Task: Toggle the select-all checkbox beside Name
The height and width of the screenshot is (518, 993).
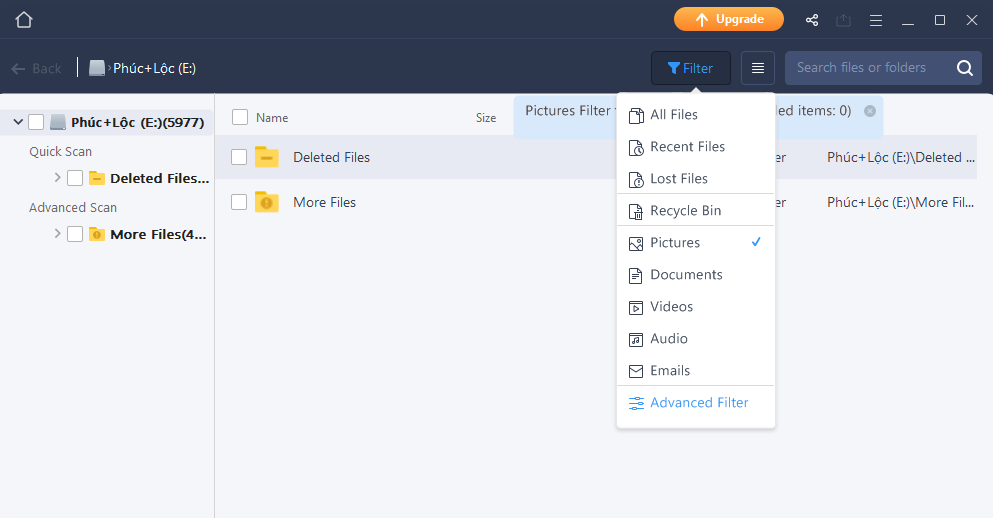Action: click(x=240, y=117)
